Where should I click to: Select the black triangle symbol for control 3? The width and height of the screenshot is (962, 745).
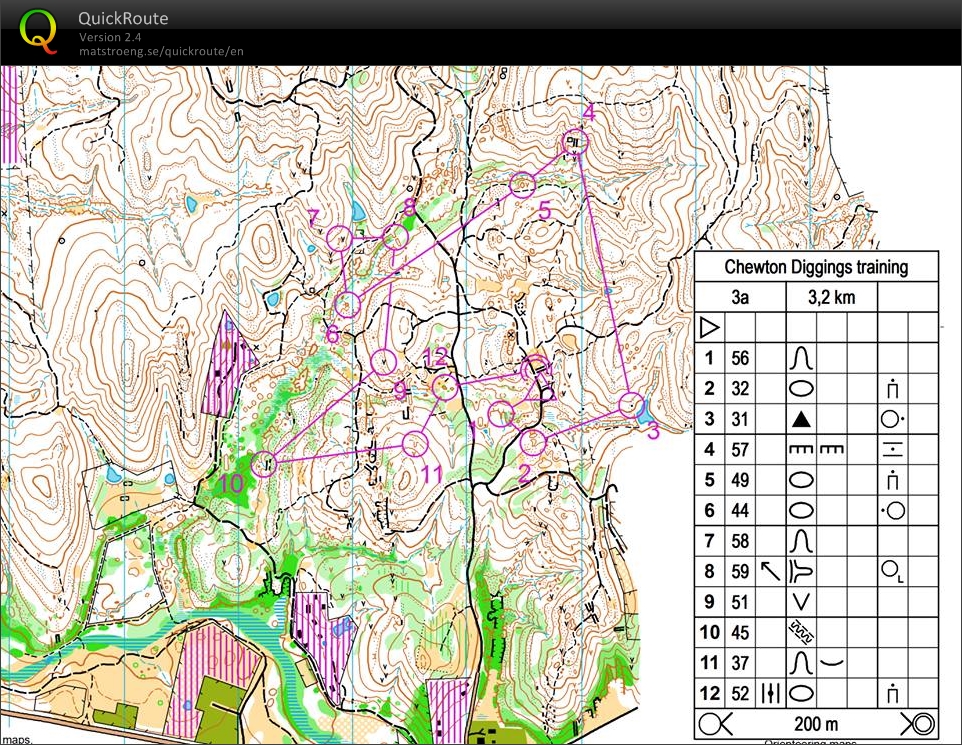(801, 419)
